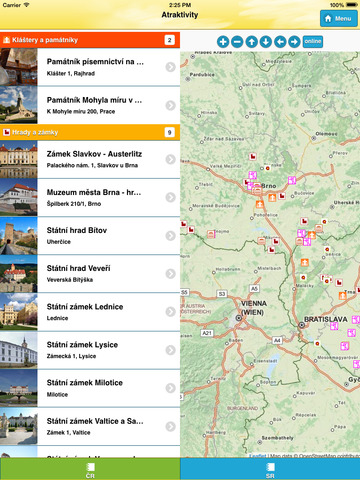
Task: Click the Leaflet attribution link
Action: click(257, 456)
